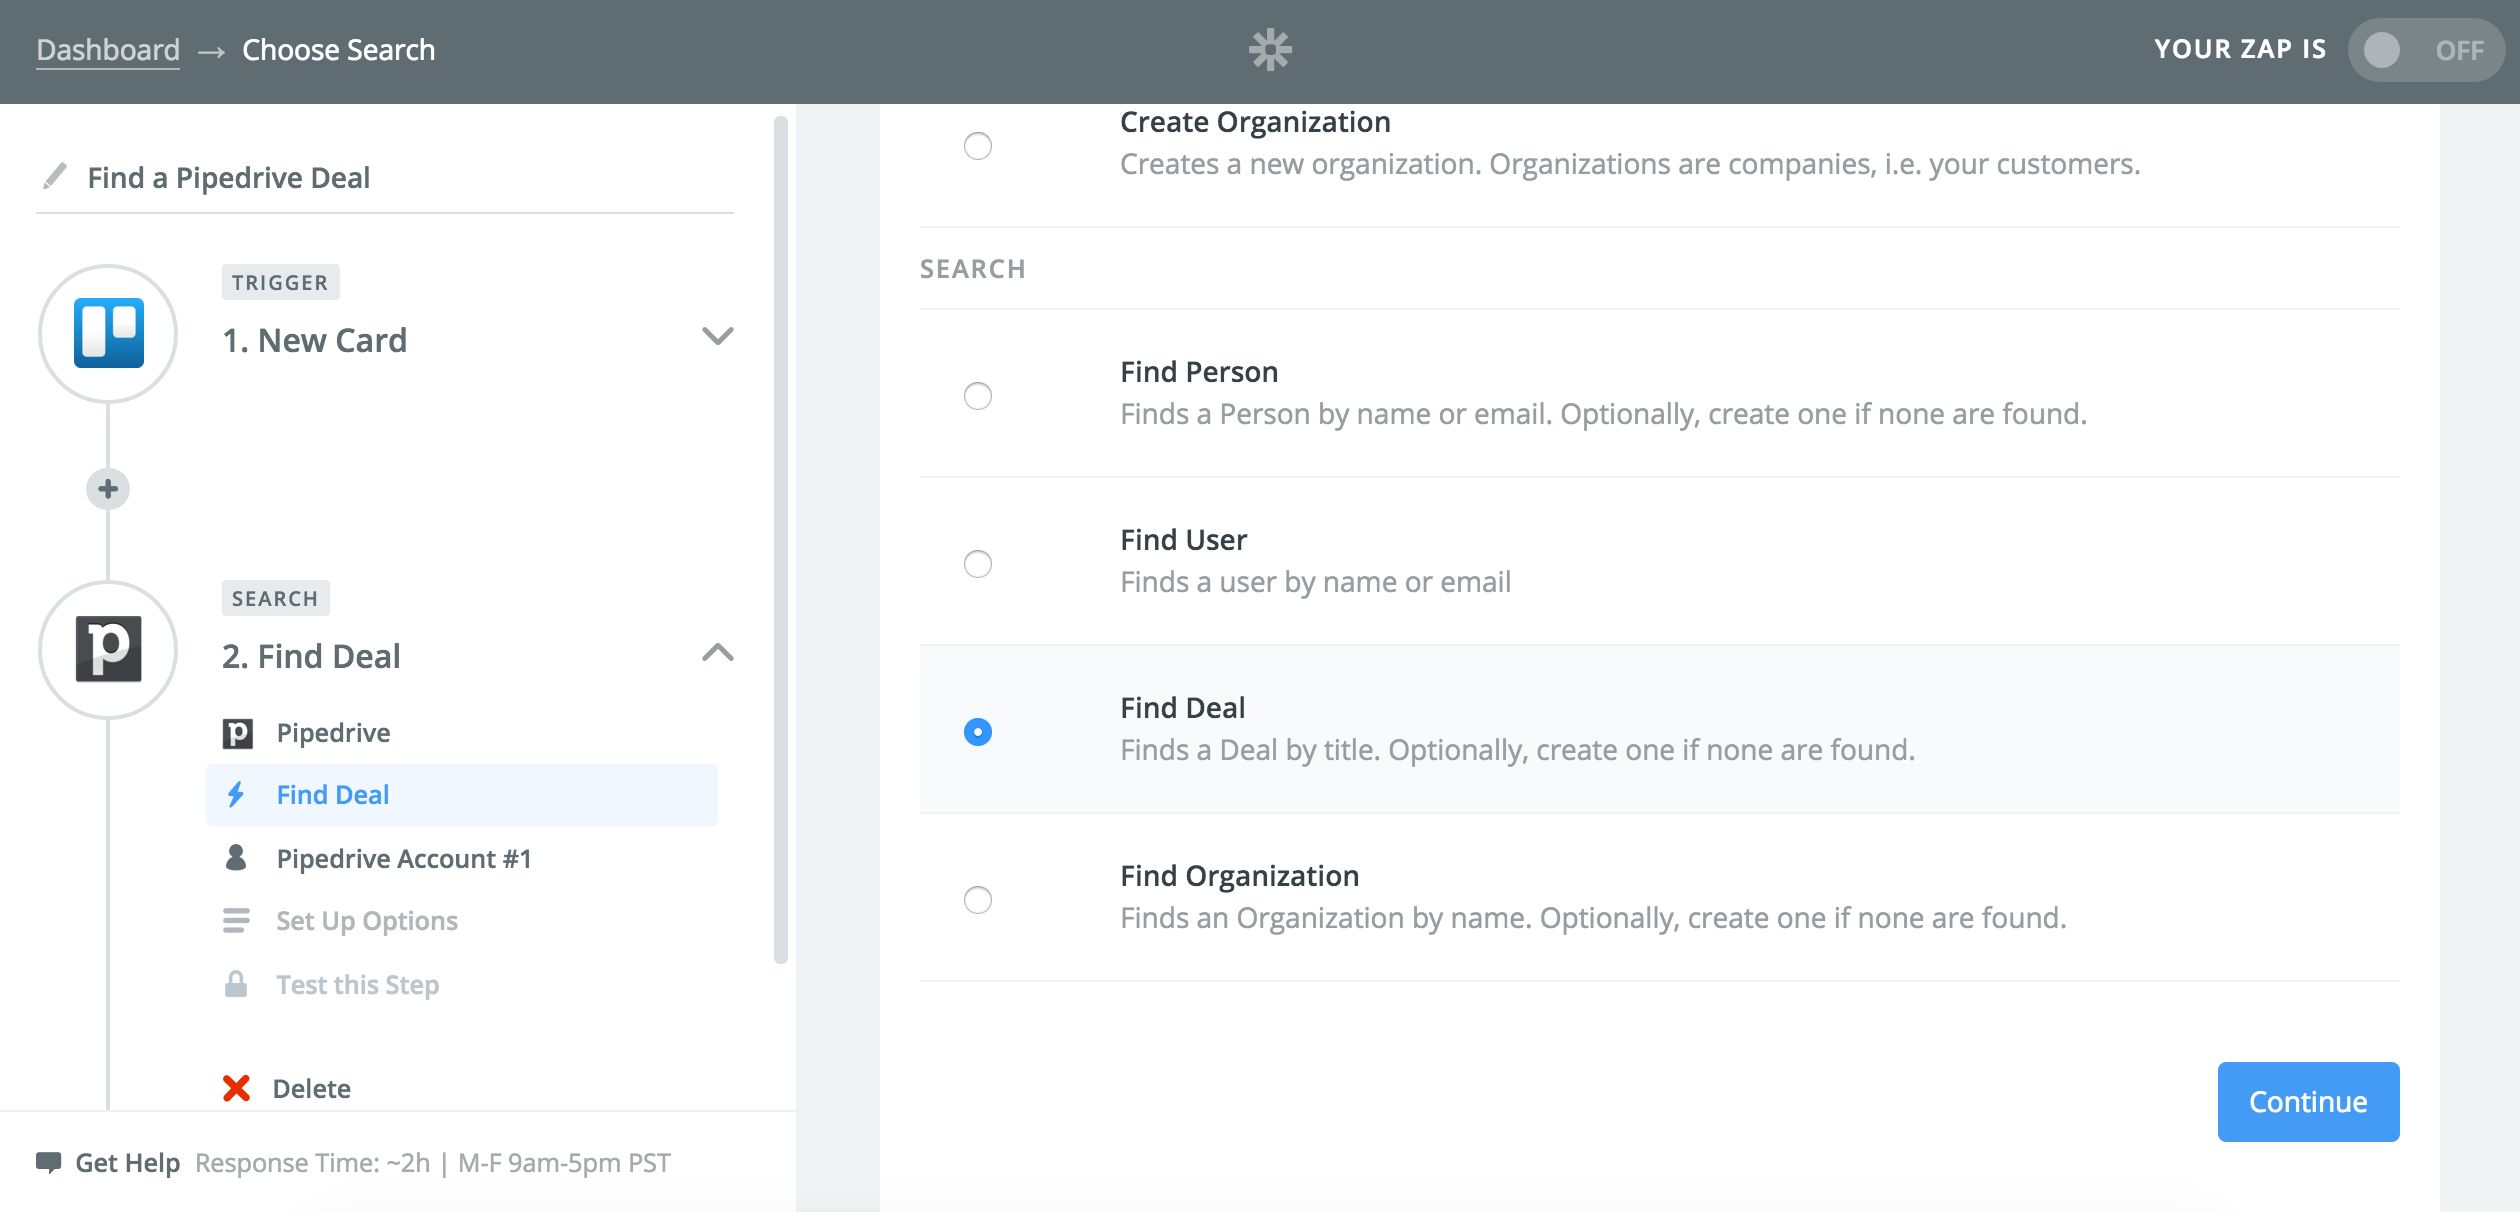
Task: Open the Pipedrive Account #1 substep
Action: pyautogui.click(x=462, y=859)
